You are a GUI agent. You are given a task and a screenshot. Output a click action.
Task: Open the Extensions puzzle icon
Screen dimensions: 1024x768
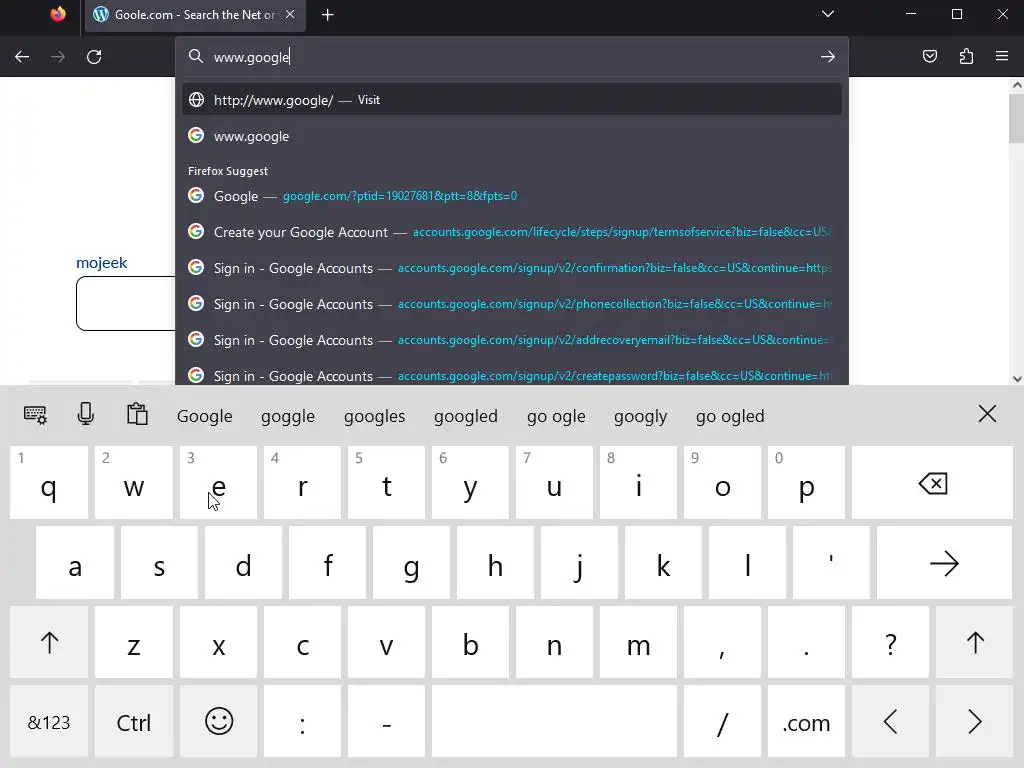coord(966,56)
